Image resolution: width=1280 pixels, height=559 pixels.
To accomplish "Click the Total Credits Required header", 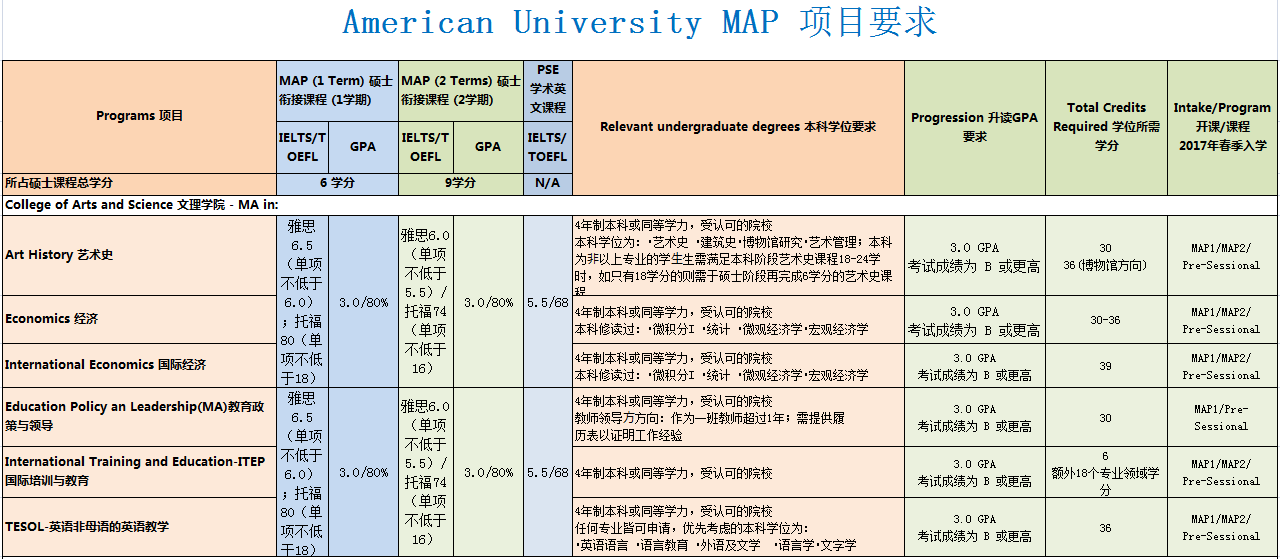I will click(x=1106, y=127).
